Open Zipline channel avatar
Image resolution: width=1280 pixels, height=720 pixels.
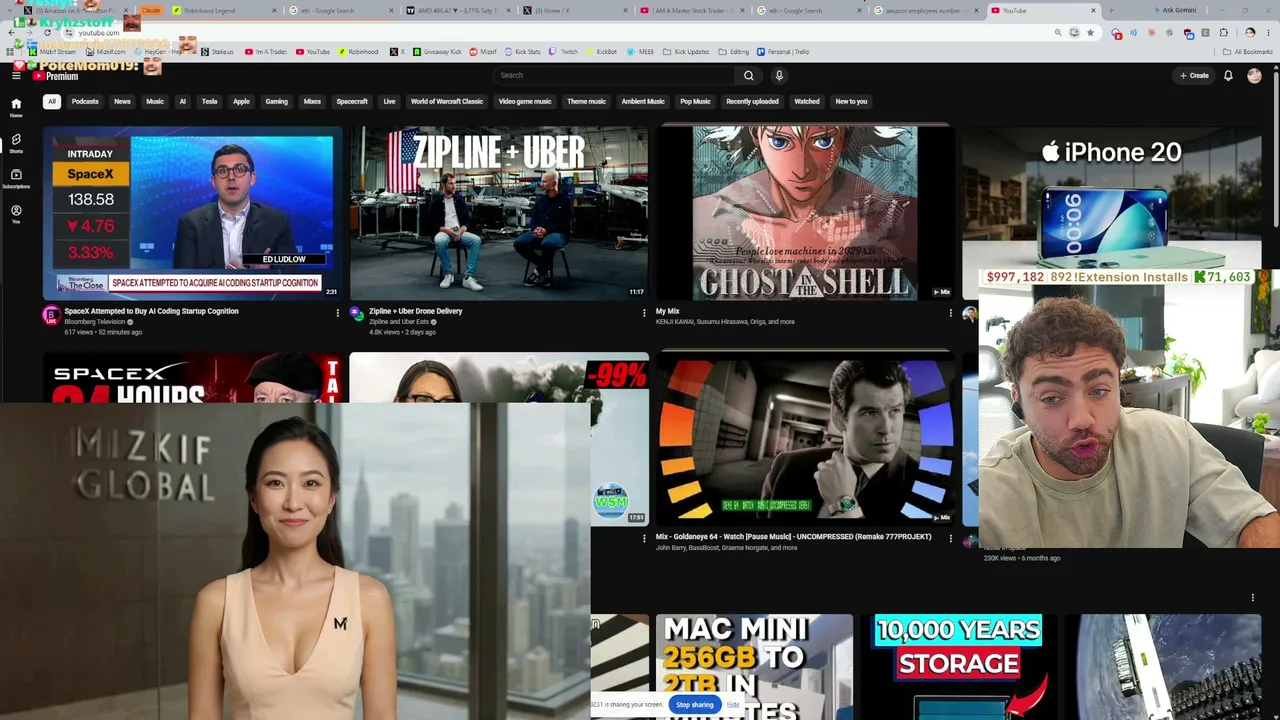point(357,315)
